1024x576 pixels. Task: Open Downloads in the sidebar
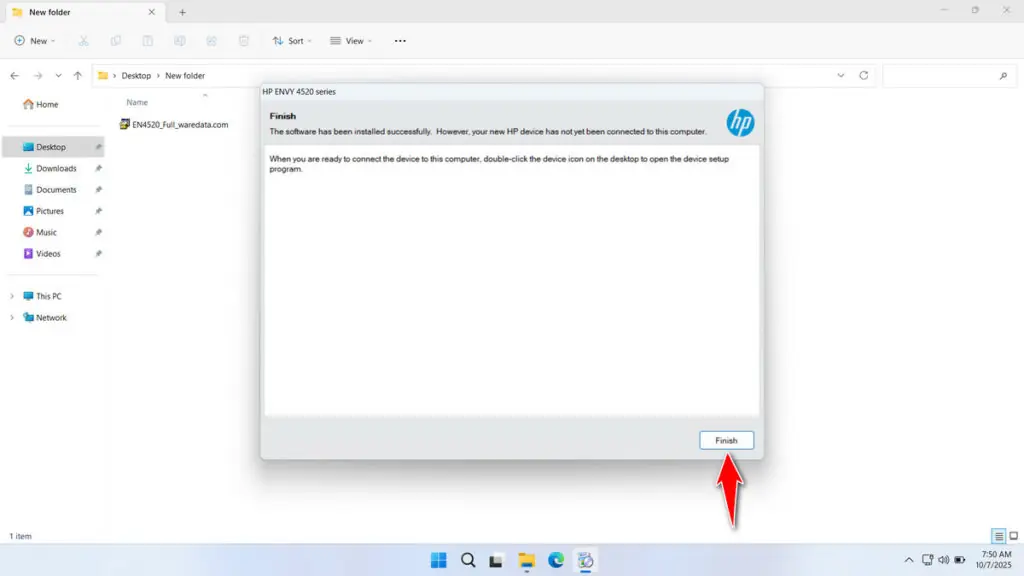tap(56, 168)
